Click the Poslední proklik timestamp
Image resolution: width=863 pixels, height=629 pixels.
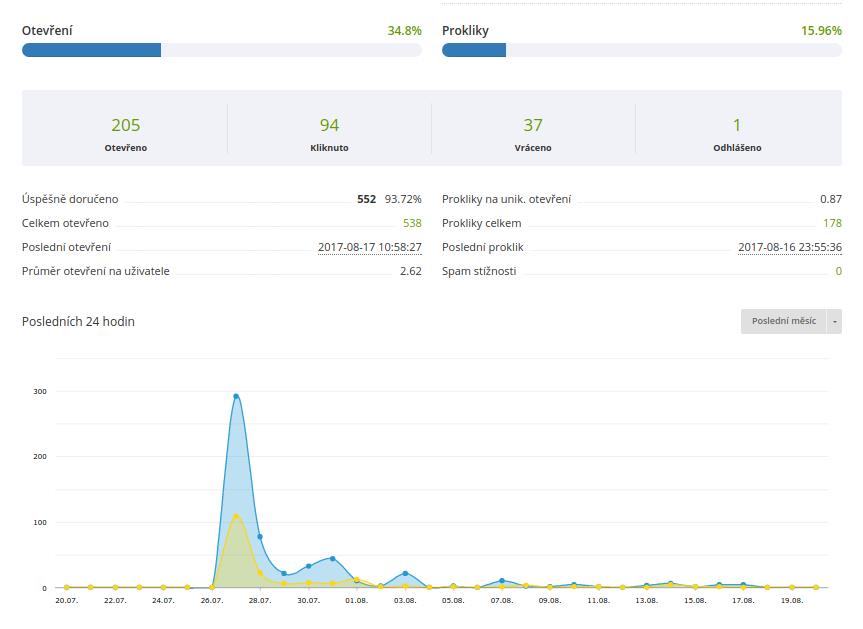click(789, 247)
